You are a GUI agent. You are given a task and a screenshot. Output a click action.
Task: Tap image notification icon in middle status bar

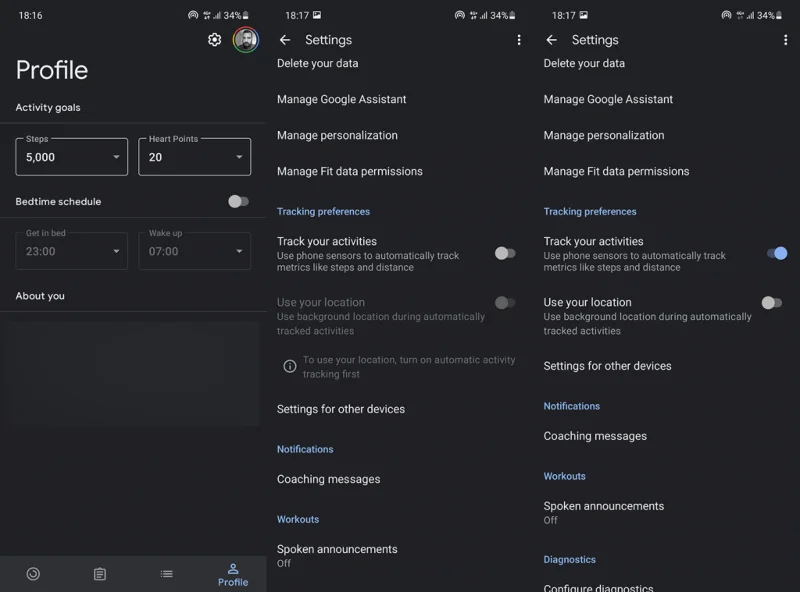click(x=317, y=15)
